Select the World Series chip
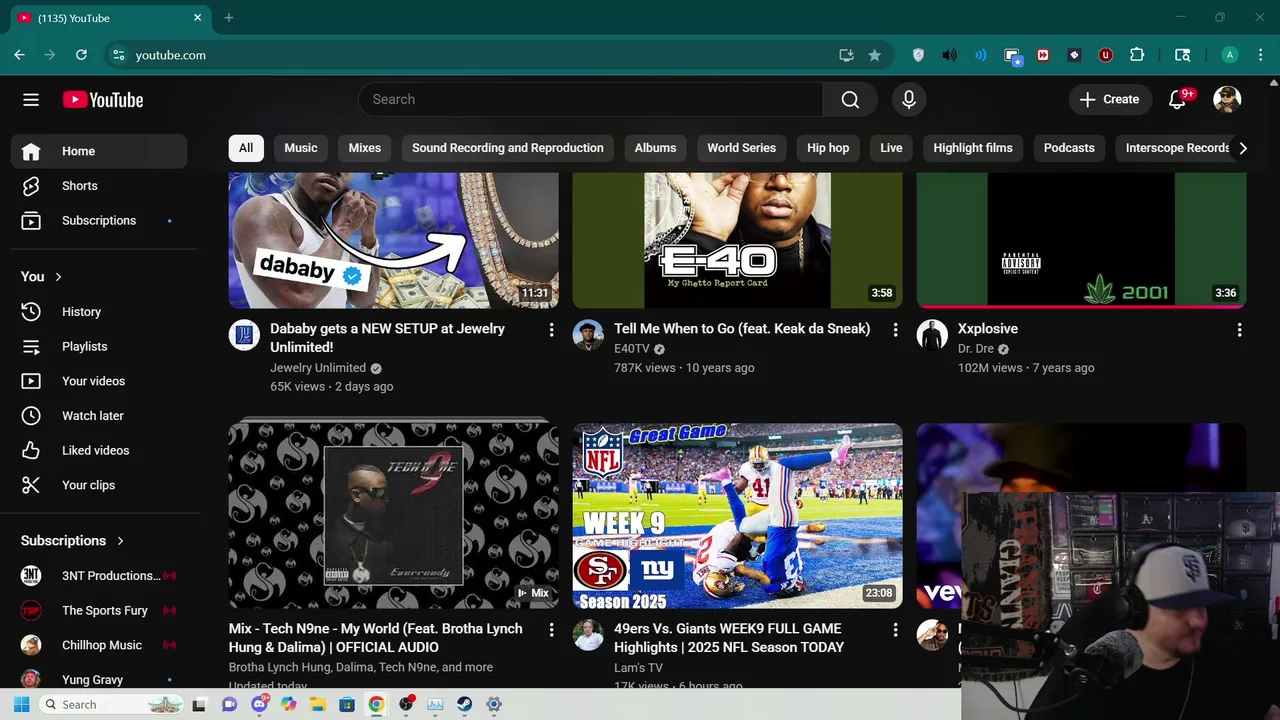Image resolution: width=1280 pixels, height=720 pixels. (742, 147)
